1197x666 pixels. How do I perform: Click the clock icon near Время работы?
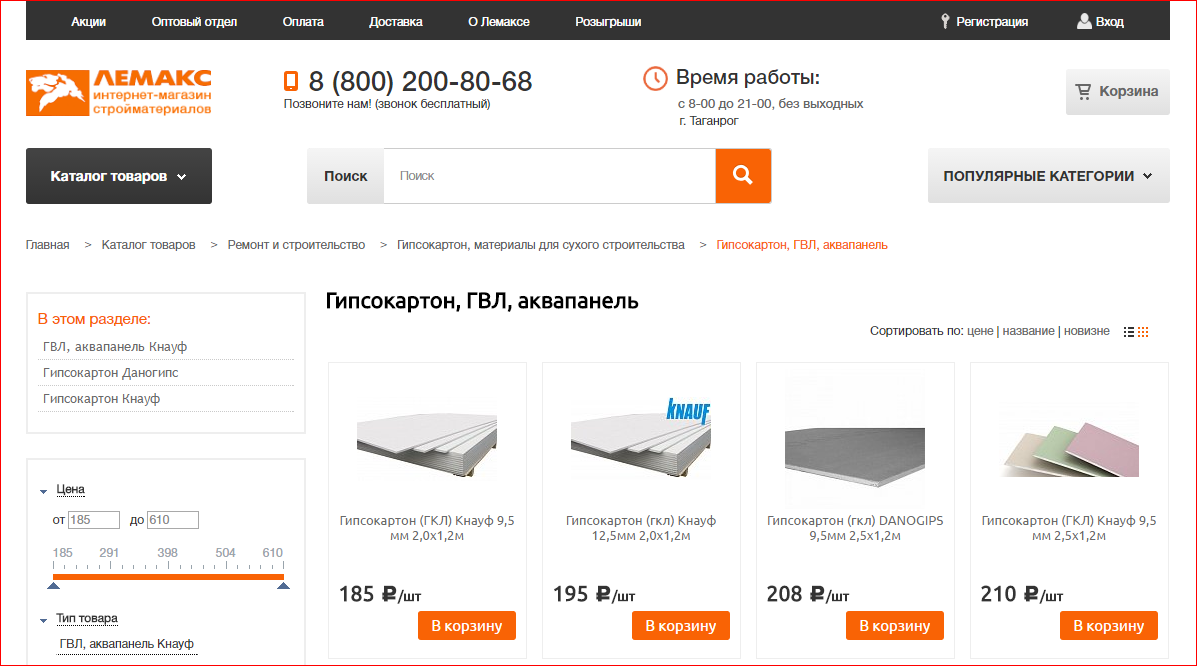(655, 78)
